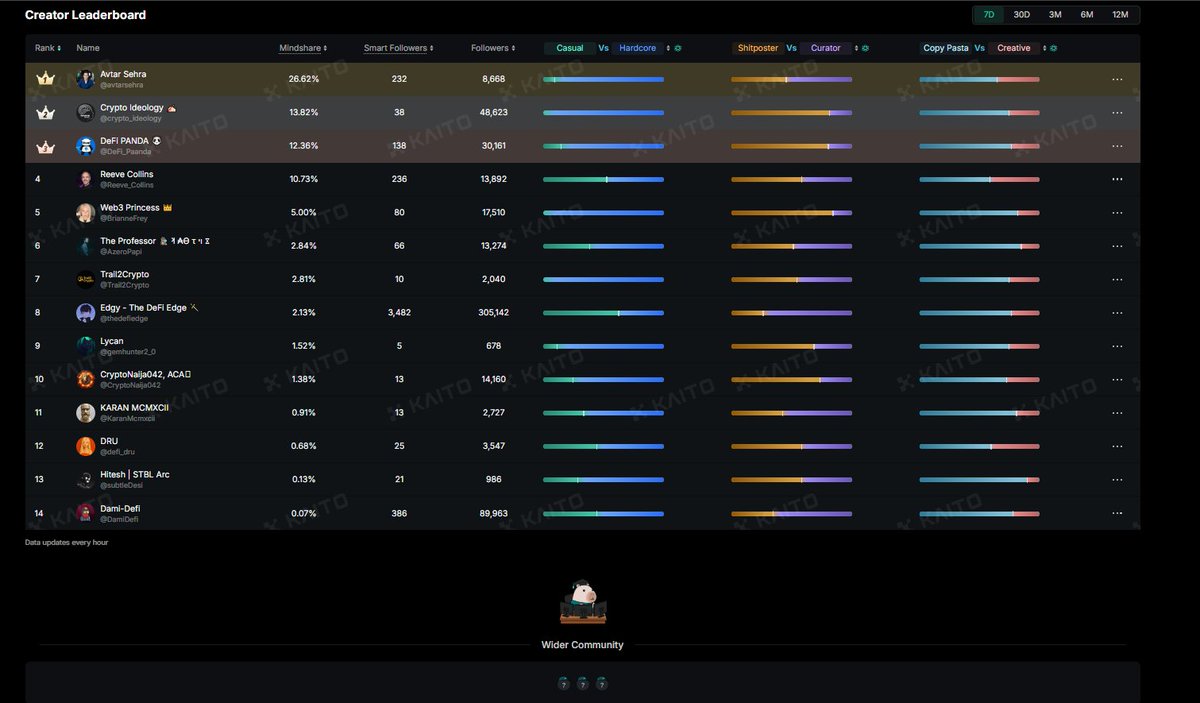The width and height of the screenshot is (1200, 703).
Task: Click the gear icon beside Copy Pasta vs Creative
Action: 1053,48
